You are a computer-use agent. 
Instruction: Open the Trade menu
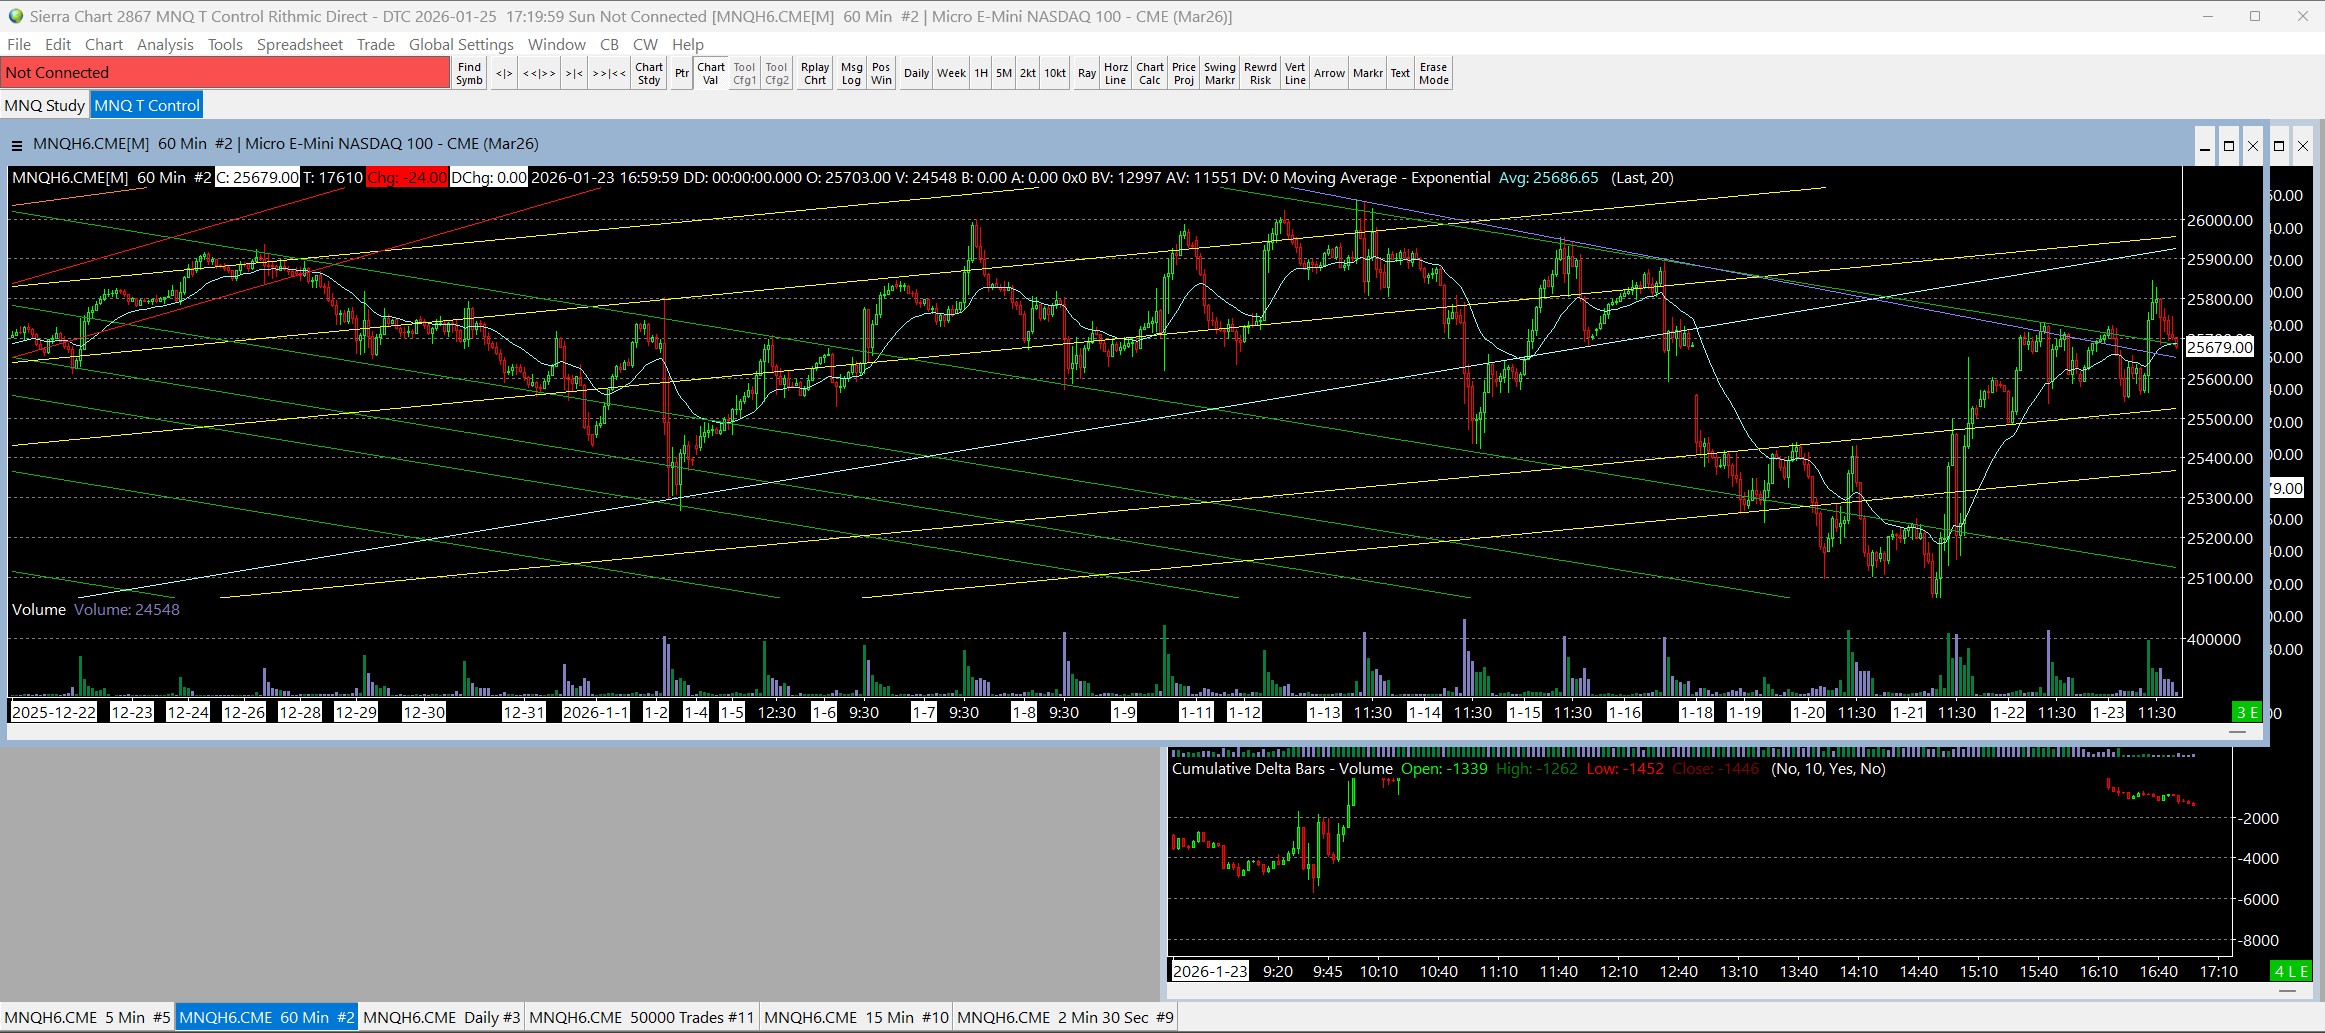tap(376, 44)
